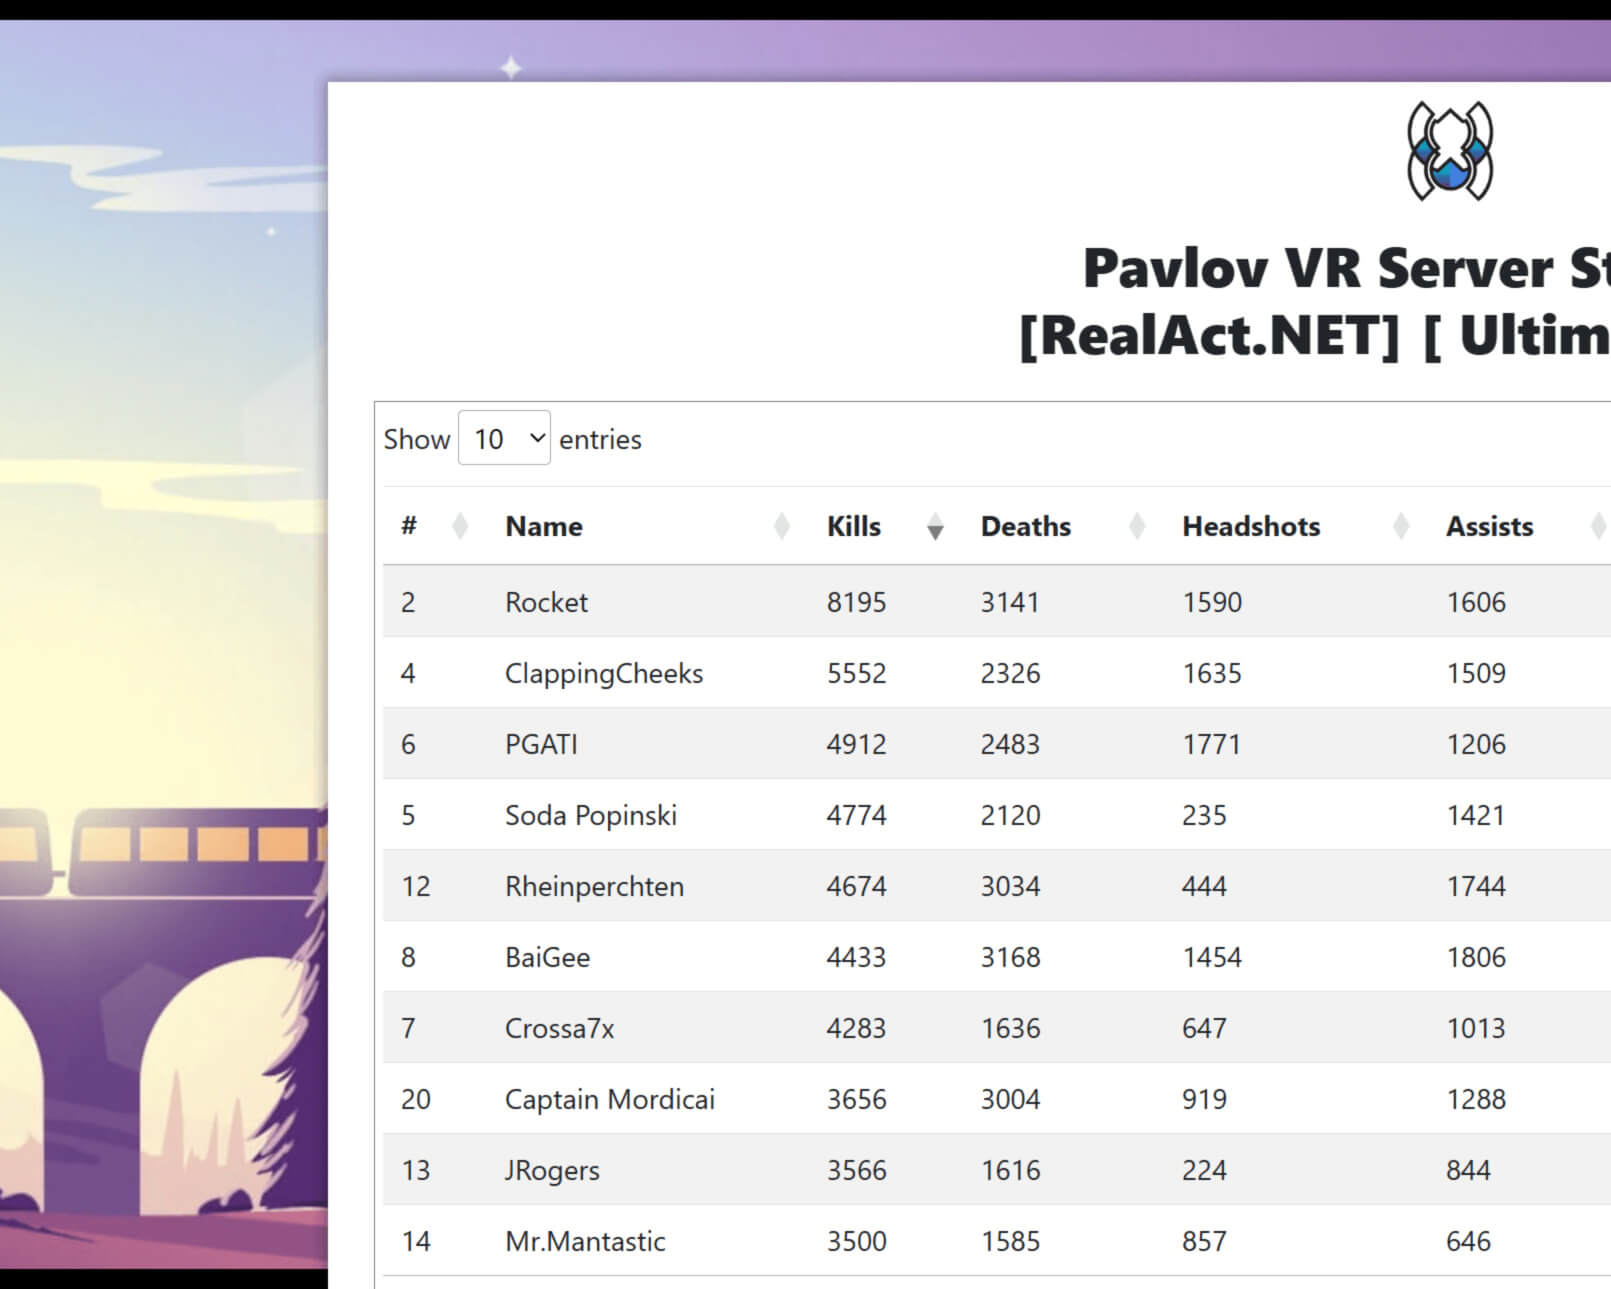
Task: Click Captain Mordicai's deaths value 3004
Action: click(1010, 1099)
